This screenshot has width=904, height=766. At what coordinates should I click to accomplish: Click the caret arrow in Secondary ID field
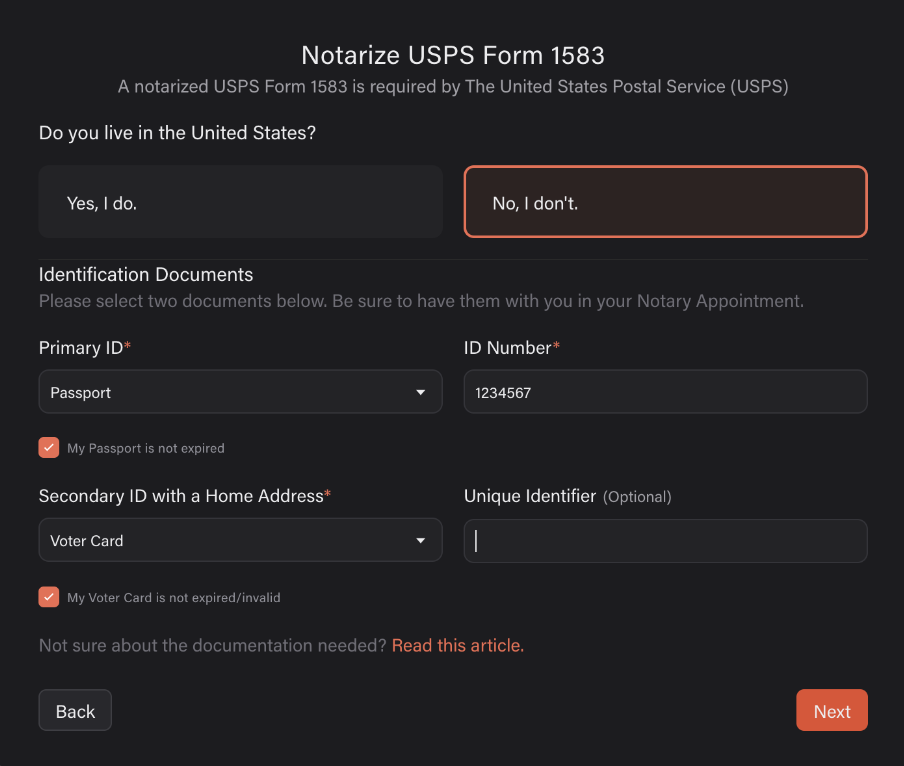pyautogui.click(x=421, y=541)
